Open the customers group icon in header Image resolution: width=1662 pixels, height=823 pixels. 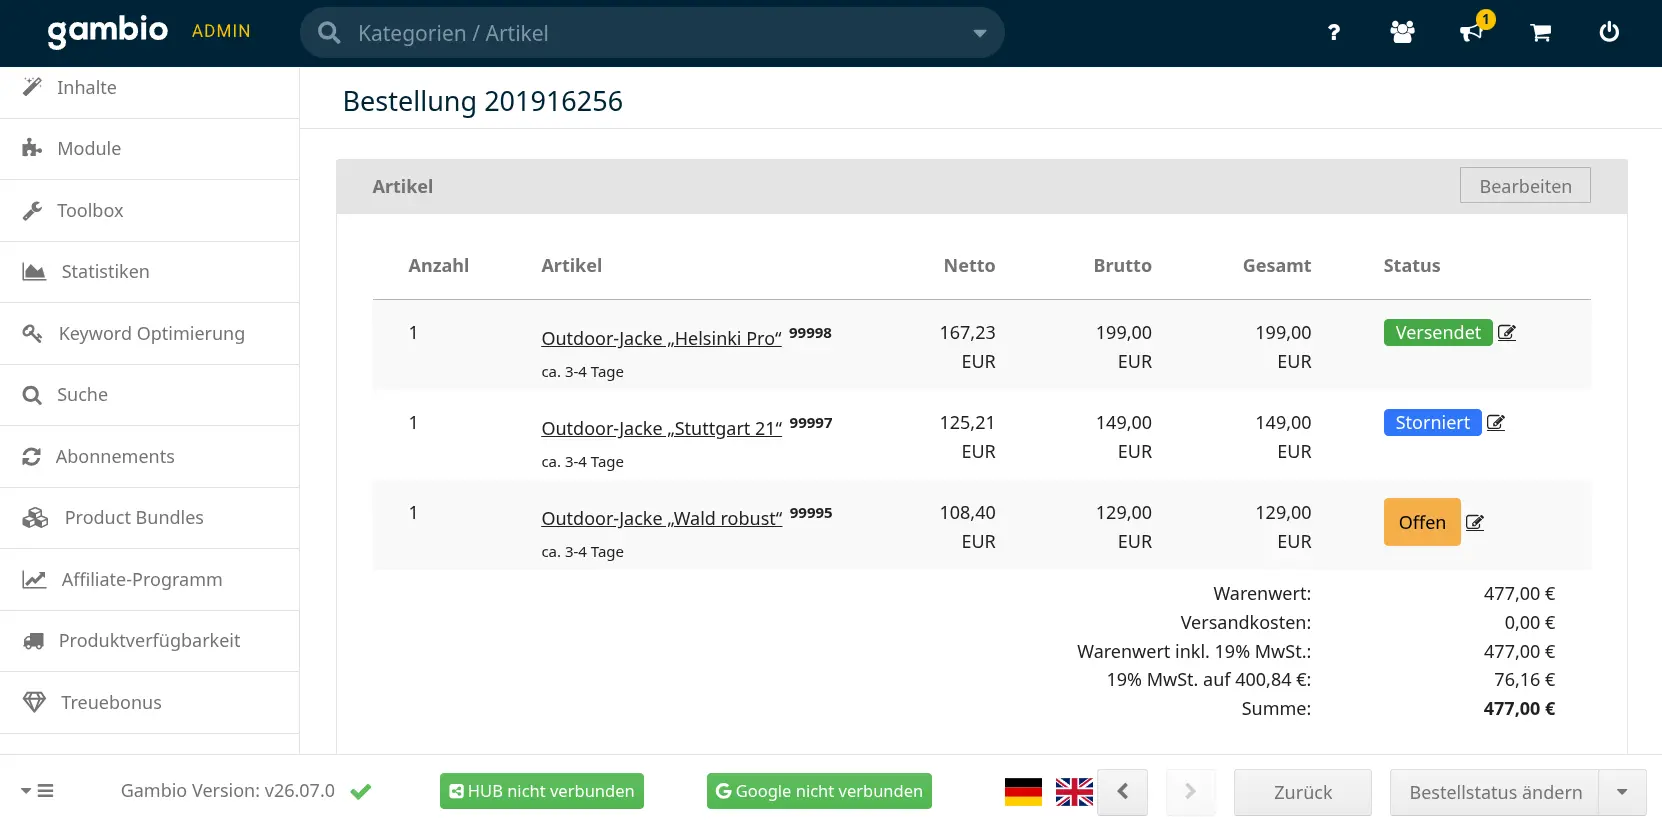1402,33
